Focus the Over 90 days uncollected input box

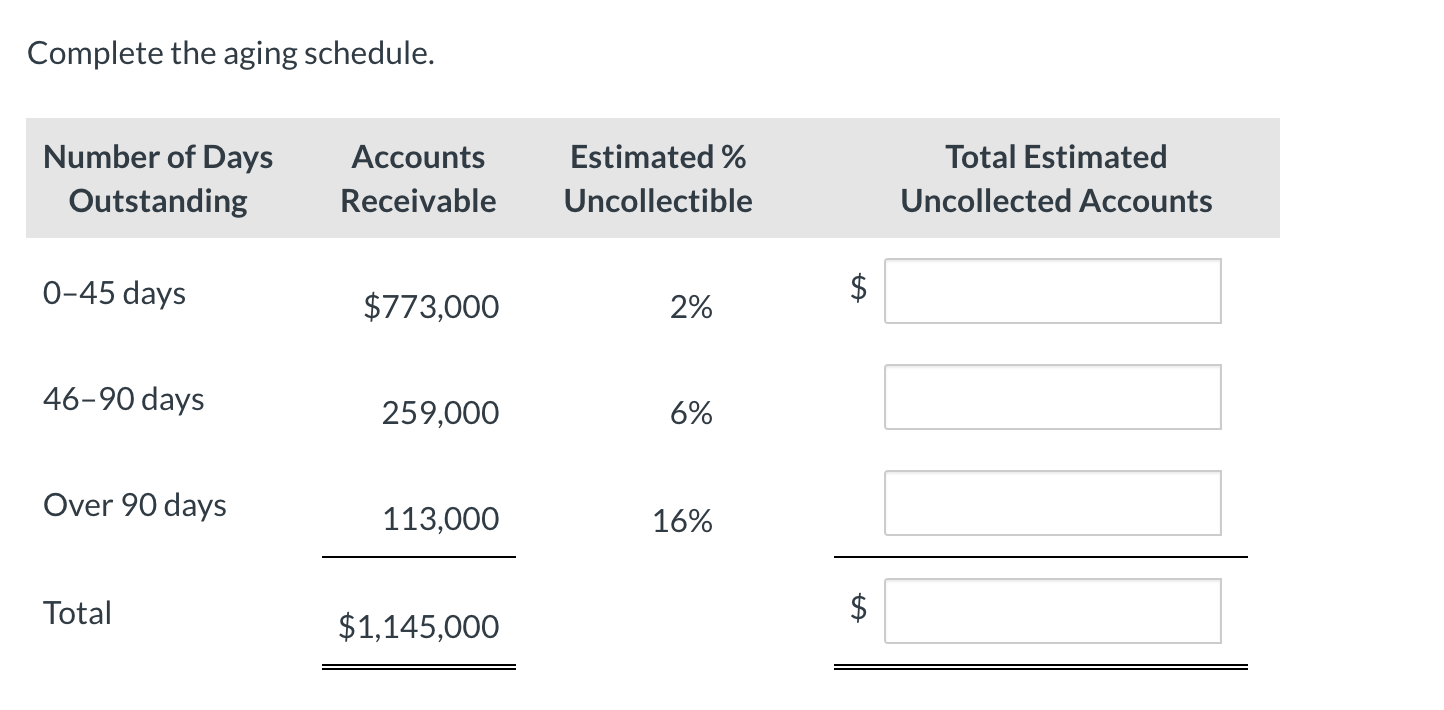(1052, 503)
